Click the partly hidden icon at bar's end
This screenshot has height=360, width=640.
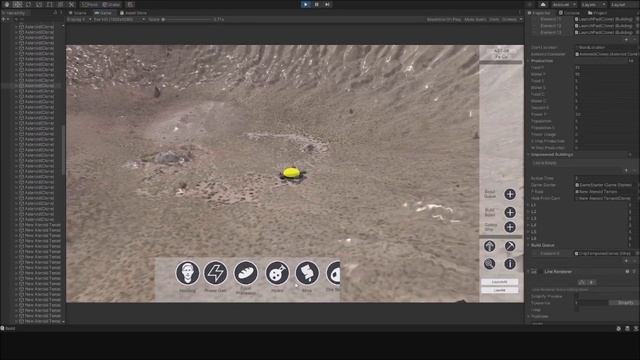tap(333, 273)
